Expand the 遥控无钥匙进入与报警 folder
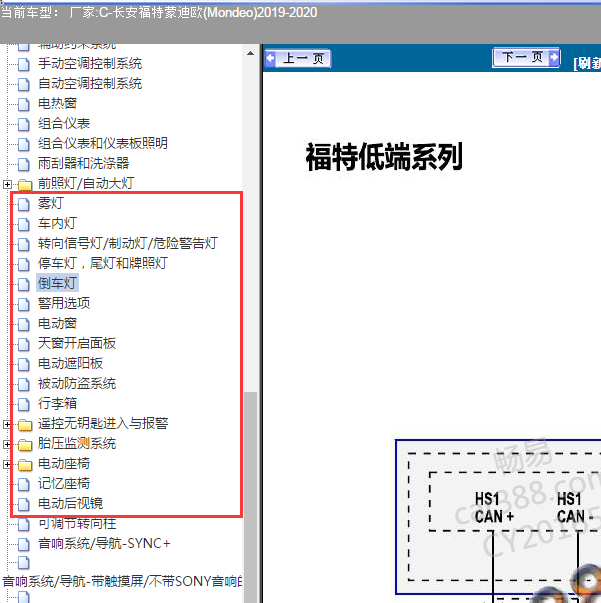 [7, 424]
